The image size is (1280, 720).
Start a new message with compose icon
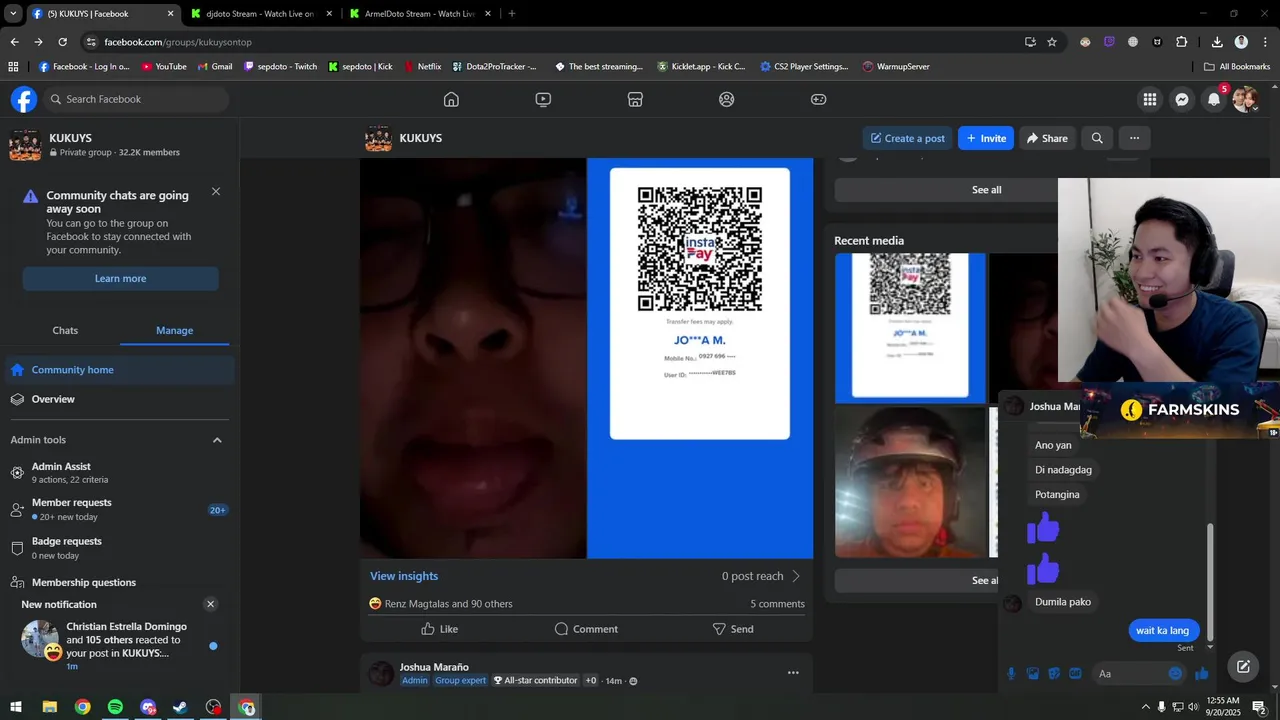(x=1243, y=666)
